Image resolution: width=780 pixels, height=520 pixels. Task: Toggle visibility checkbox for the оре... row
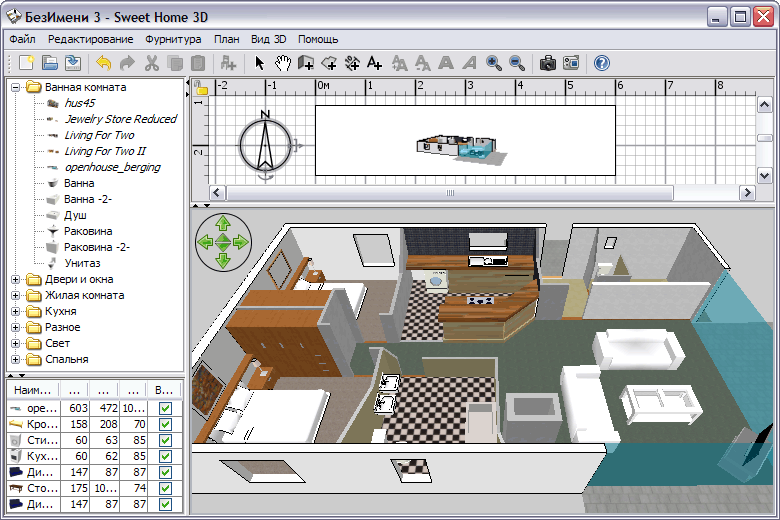(x=165, y=408)
